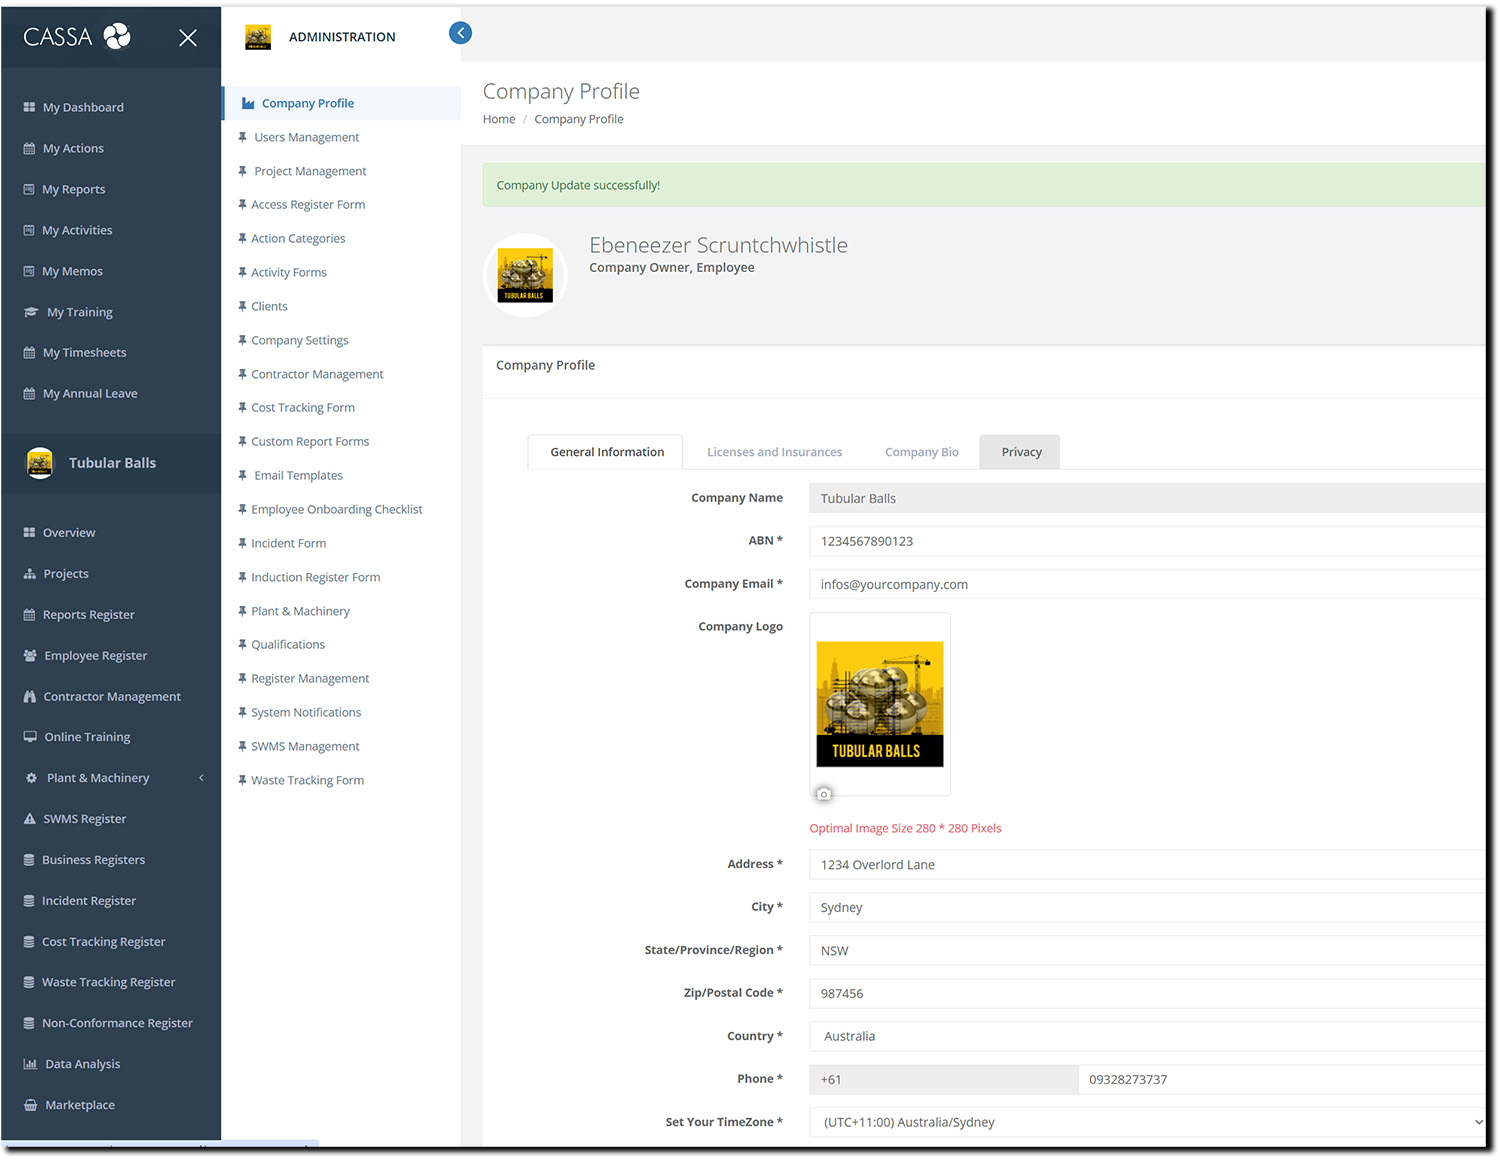
Task: Open Custom Report Forms in admin menu
Action: [x=310, y=442]
